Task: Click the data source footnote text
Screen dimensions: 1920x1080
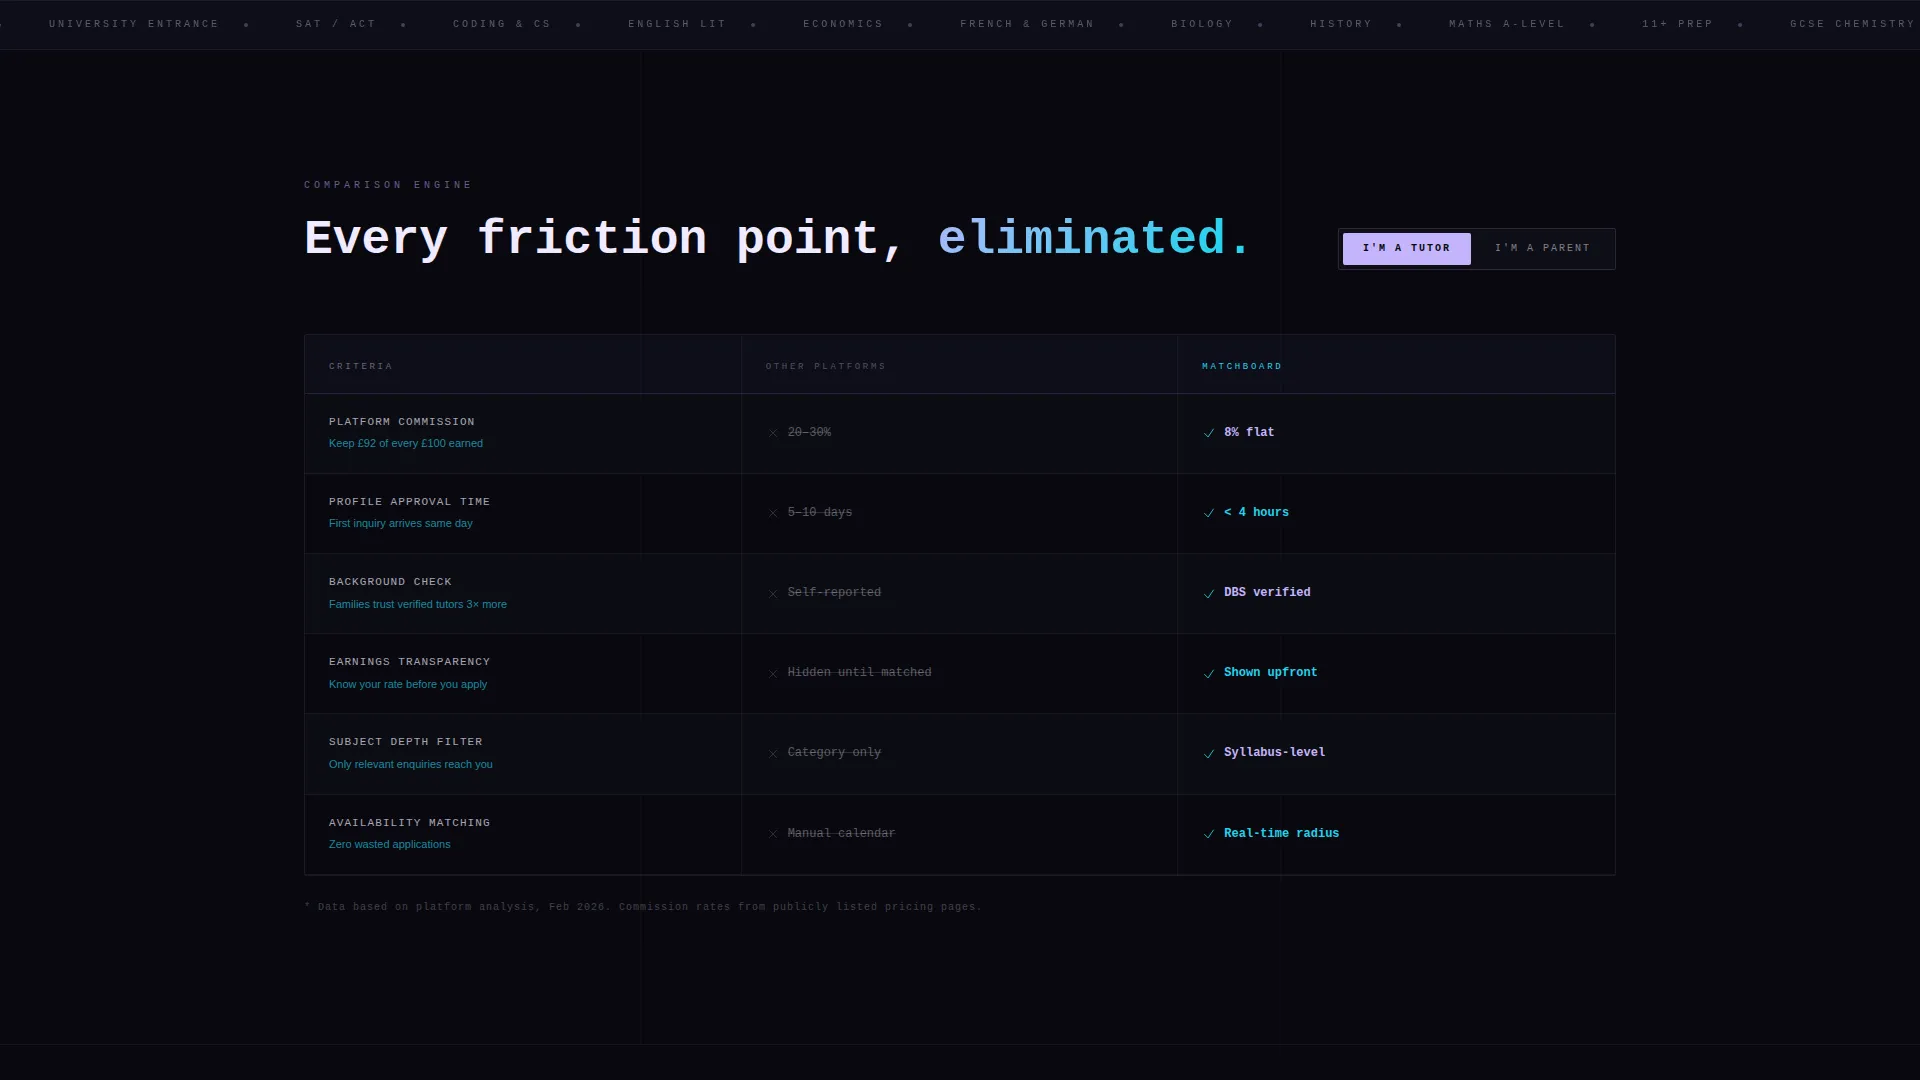Action: (x=643, y=907)
